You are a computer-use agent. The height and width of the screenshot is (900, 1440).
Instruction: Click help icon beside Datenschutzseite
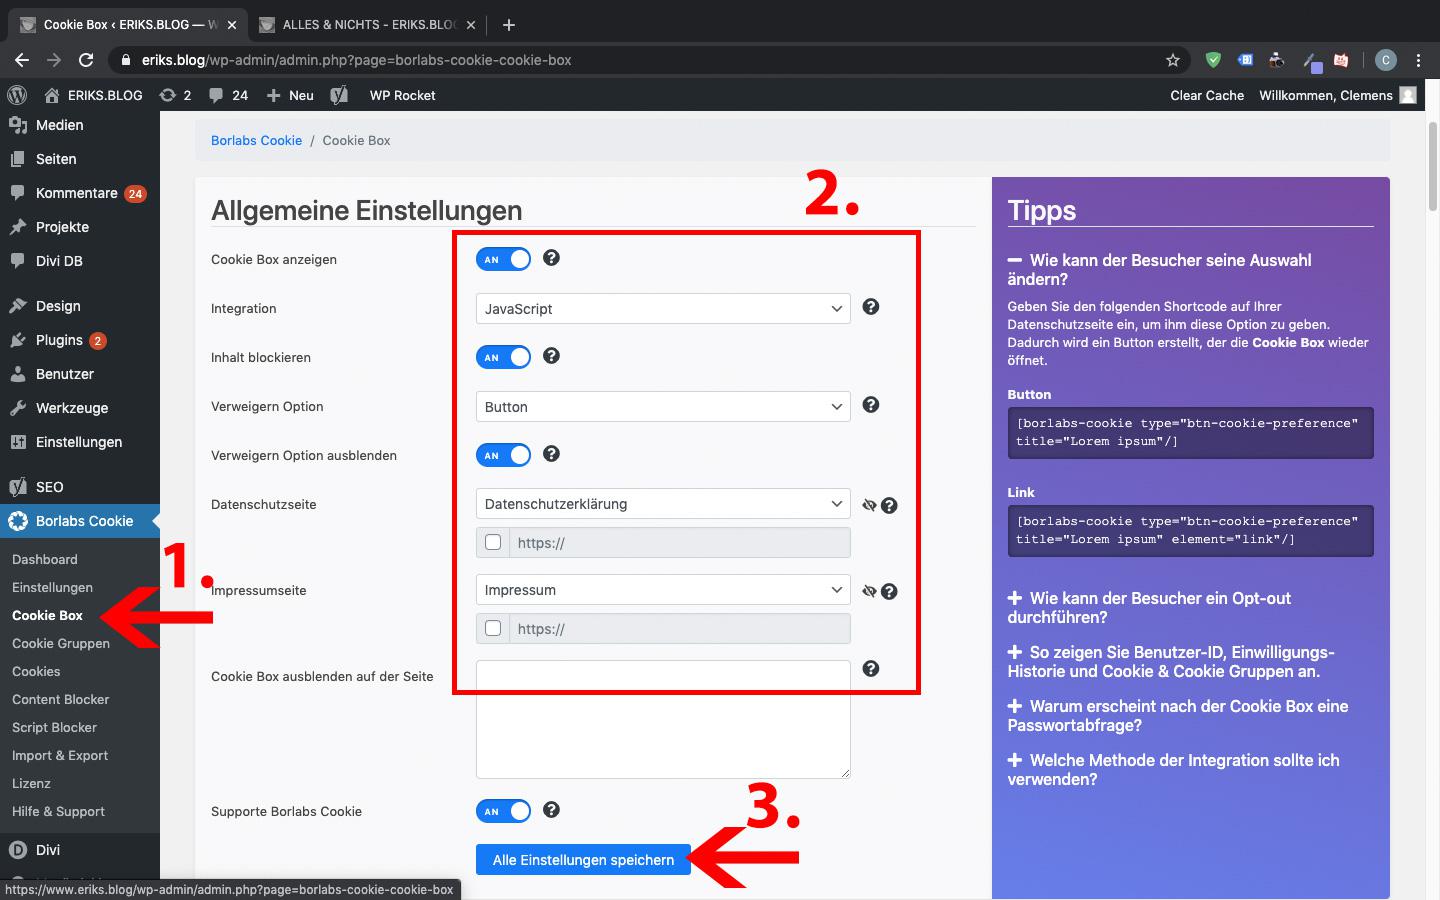(x=889, y=506)
